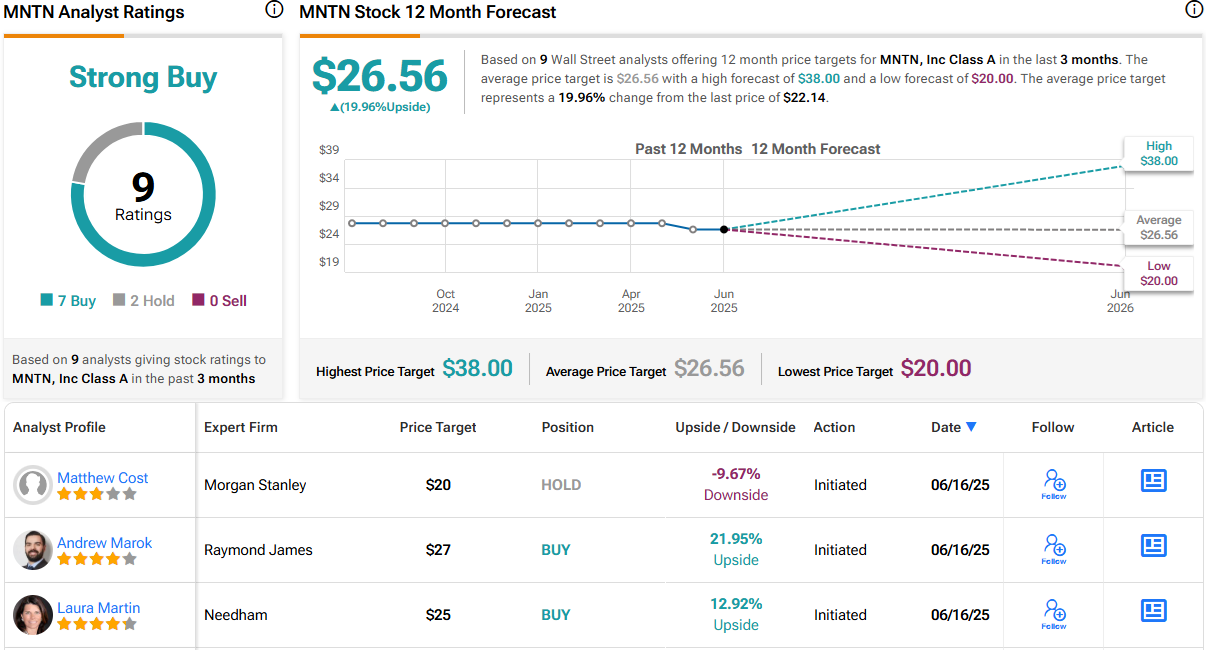Click the teal 7 Buy legend swatch

tap(46, 300)
